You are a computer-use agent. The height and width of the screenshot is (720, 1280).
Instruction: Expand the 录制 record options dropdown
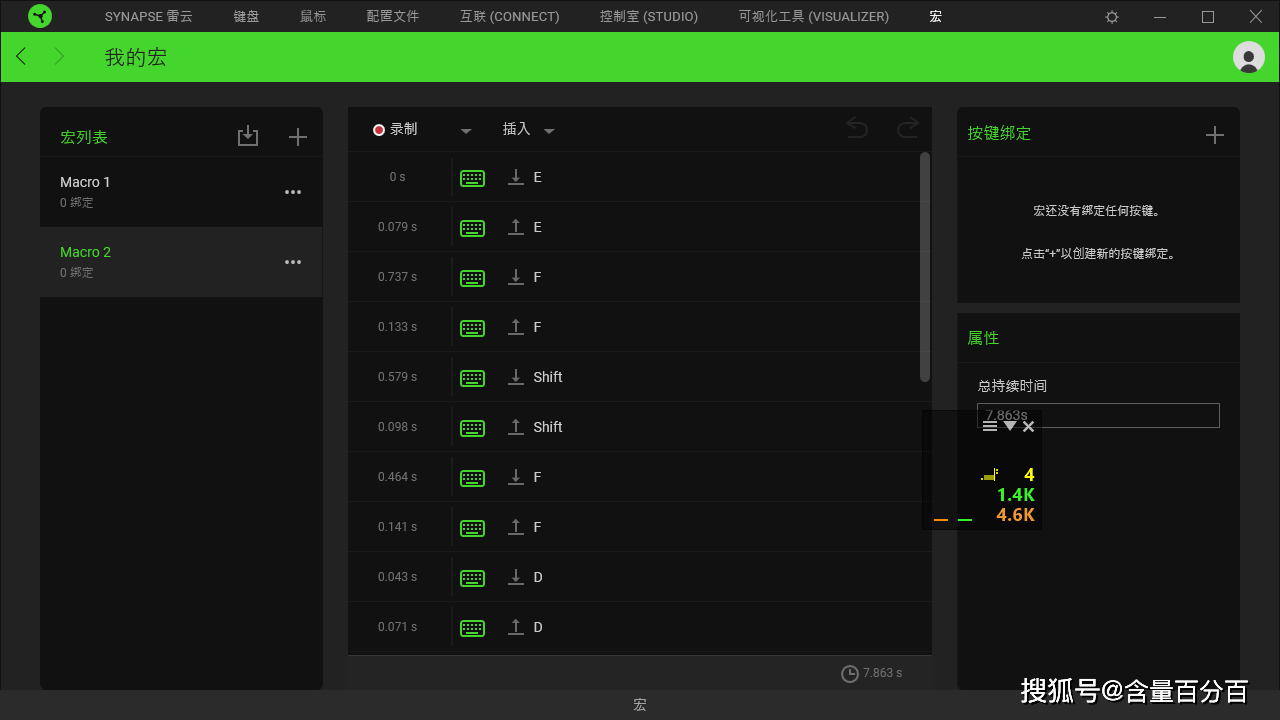(x=466, y=131)
